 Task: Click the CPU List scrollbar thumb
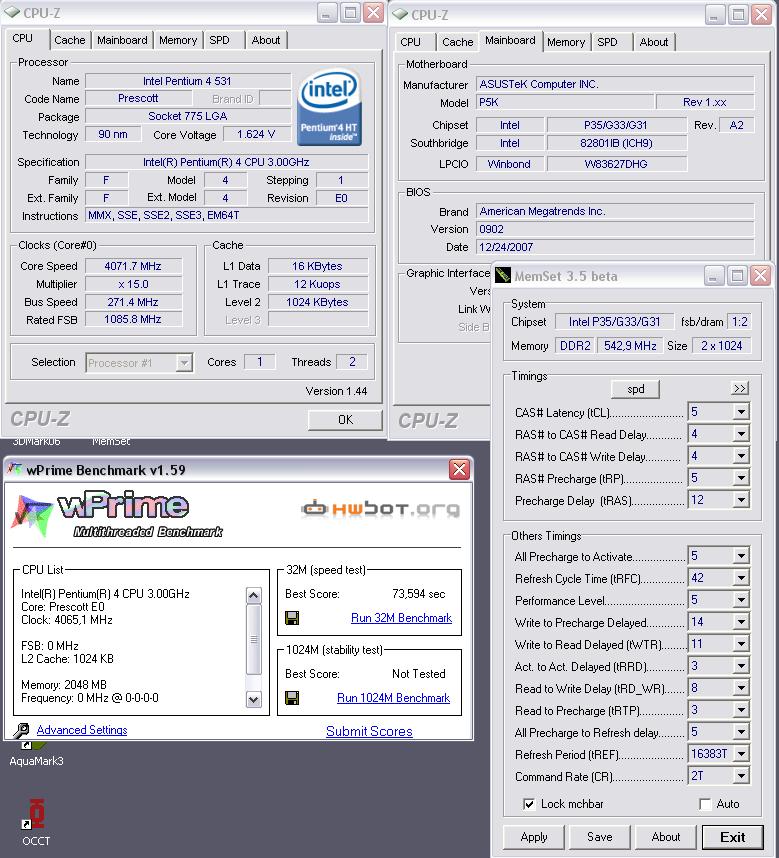click(x=254, y=639)
